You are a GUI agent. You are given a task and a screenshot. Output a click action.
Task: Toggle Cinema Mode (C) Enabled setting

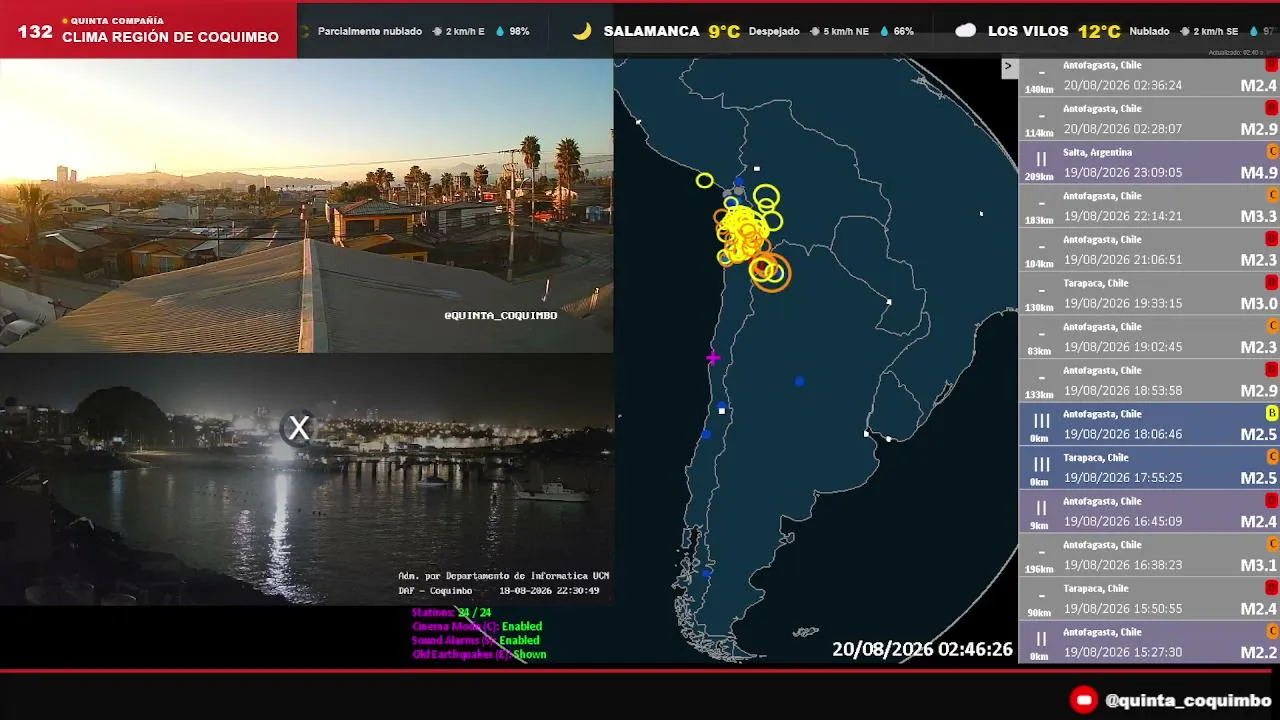point(476,626)
